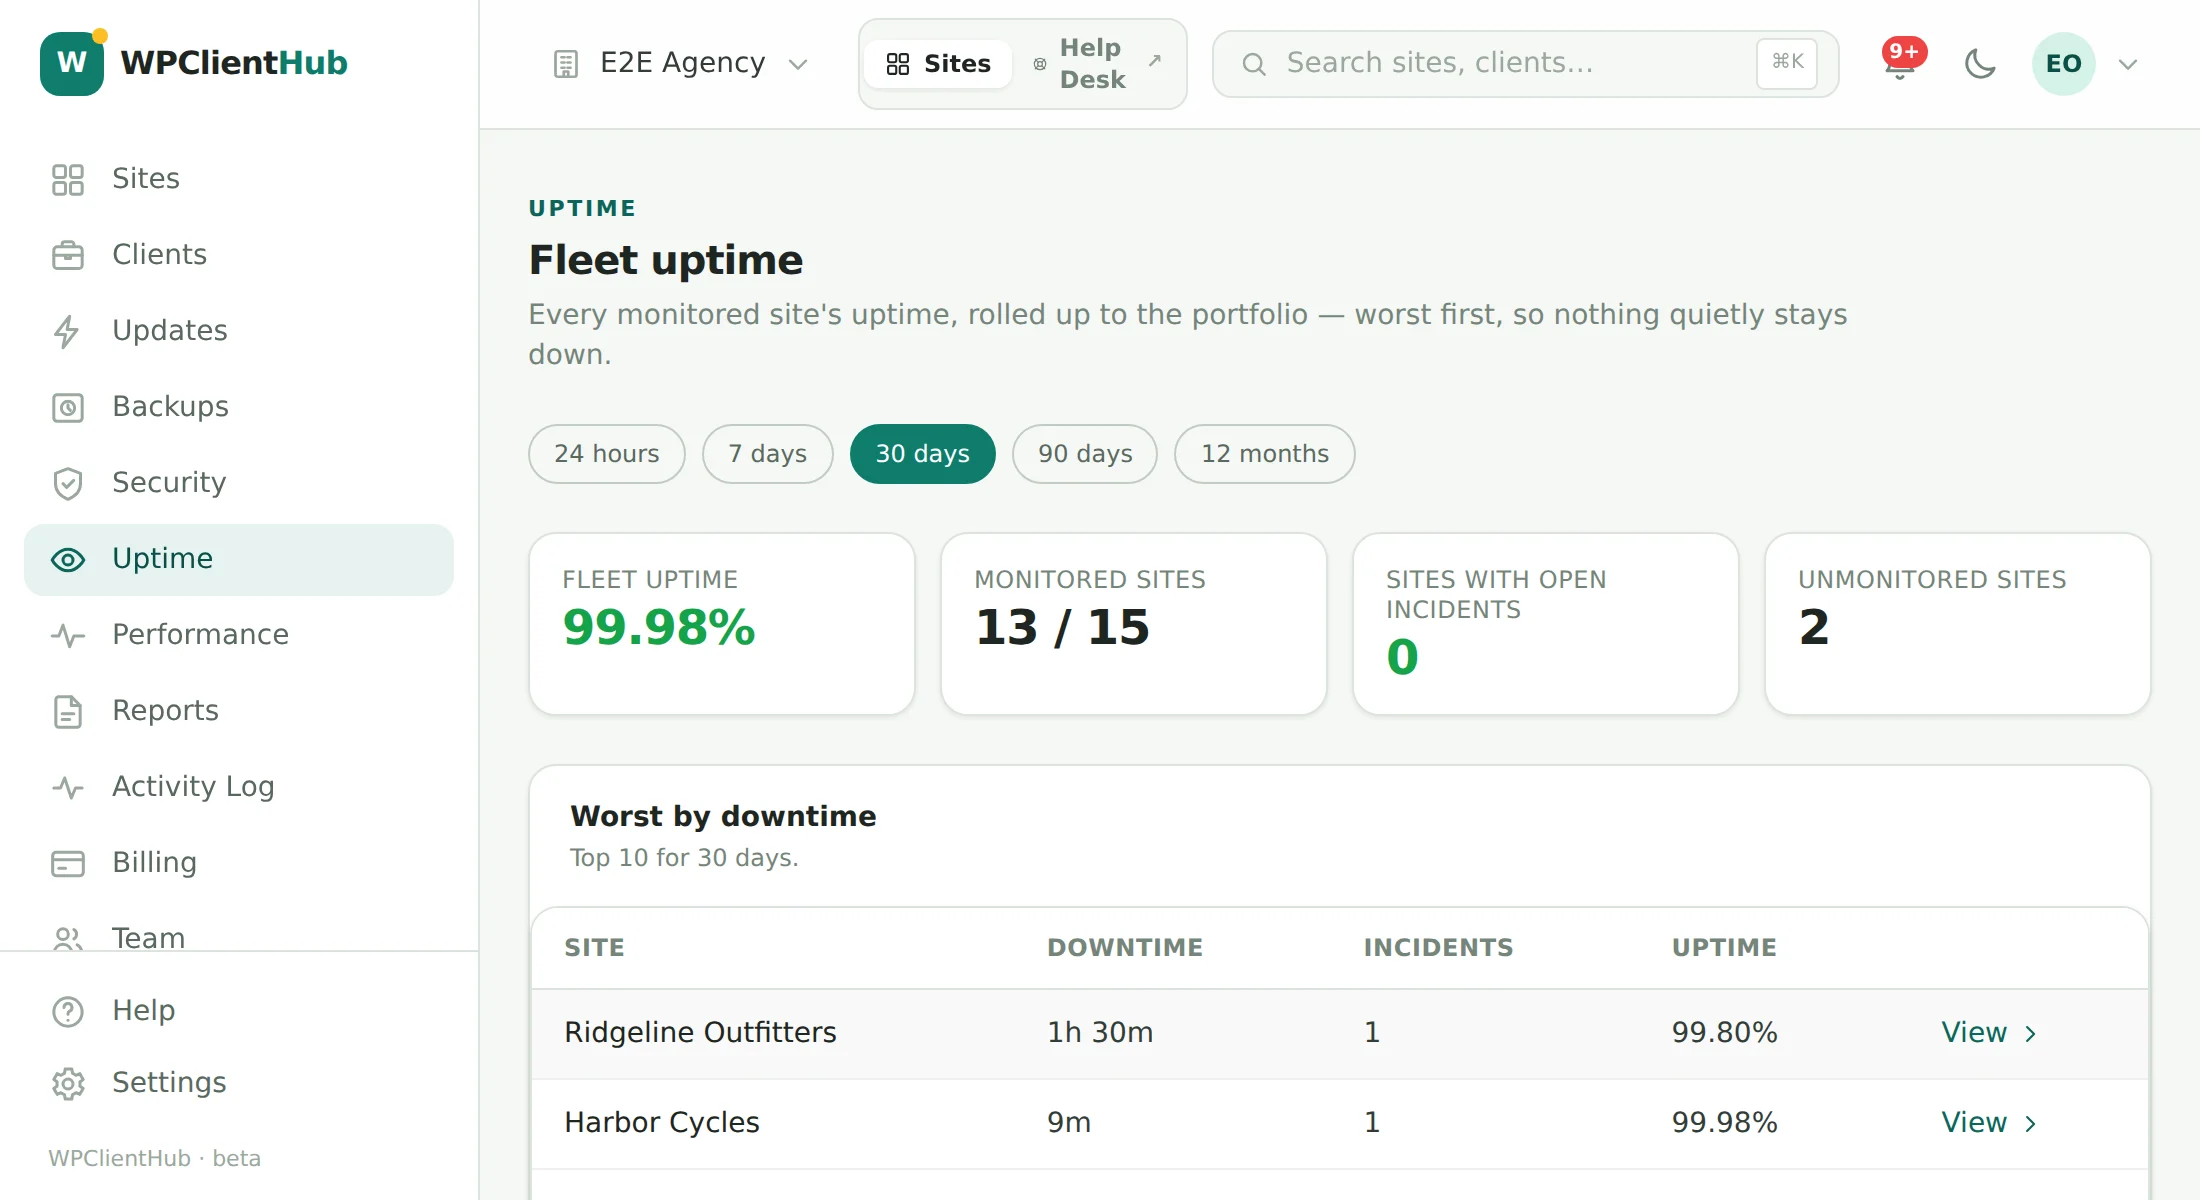Sort by the INCIDENTS column header
Screen dimensions: 2200x1200
pos(1439,948)
